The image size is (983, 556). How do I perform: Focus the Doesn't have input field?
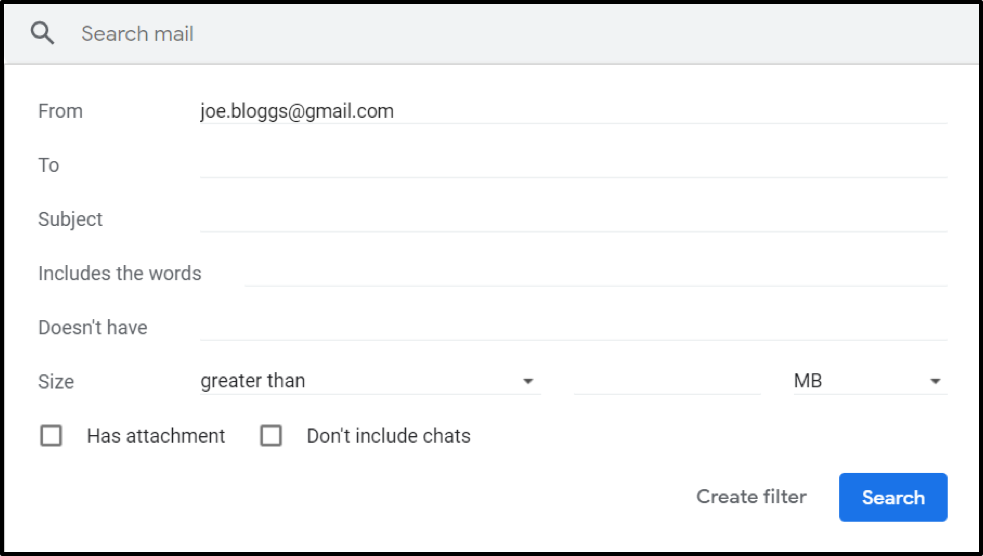[x=572, y=327]
